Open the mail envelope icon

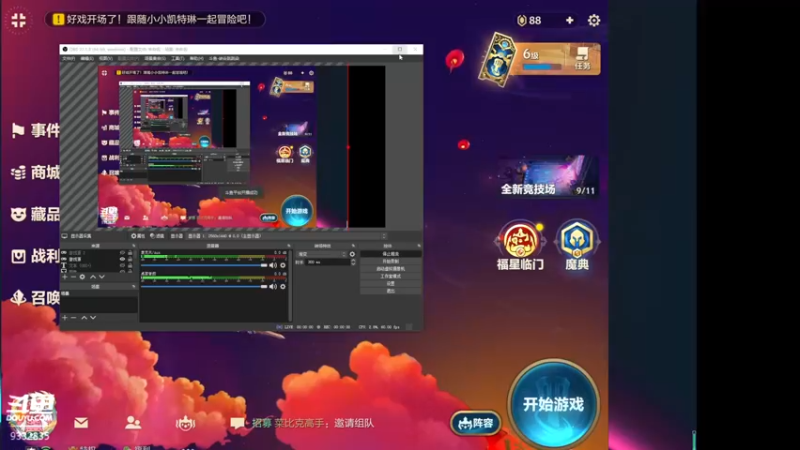tap(81, 422)
